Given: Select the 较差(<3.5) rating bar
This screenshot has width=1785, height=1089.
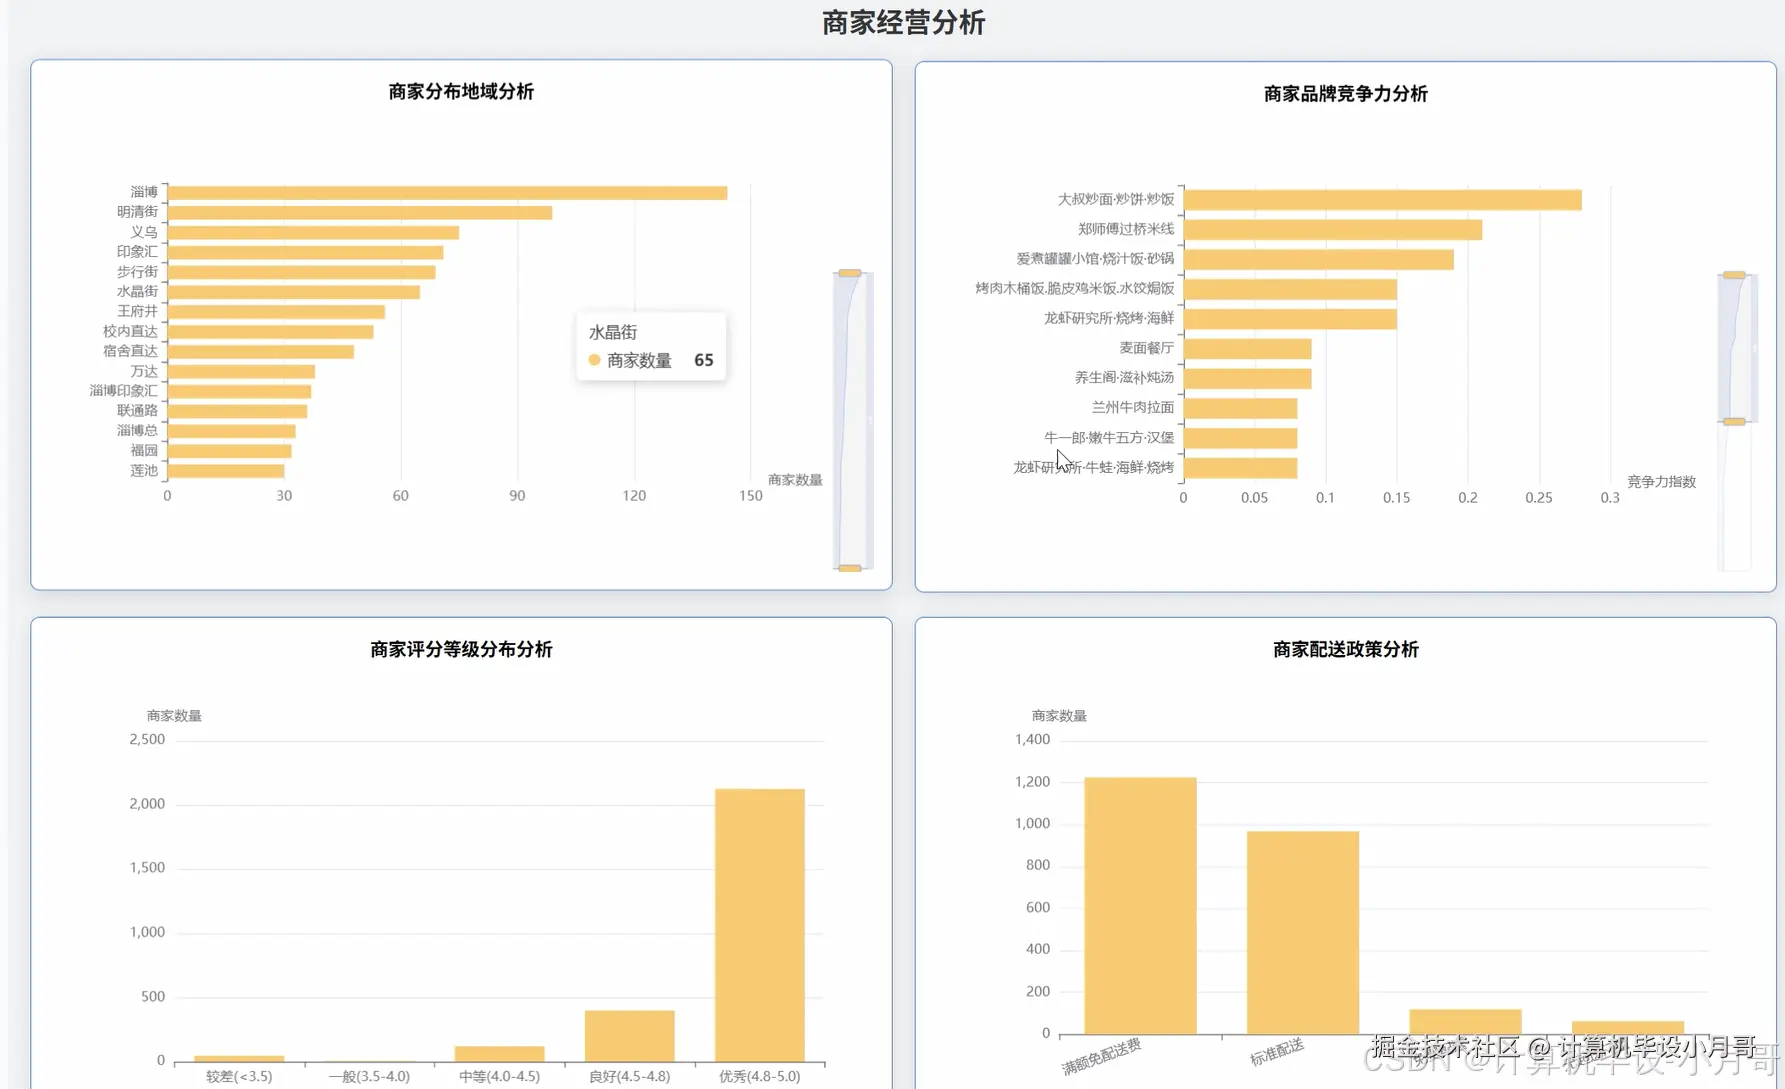Looking at the screenshot, I should (x=239, y=1058).
